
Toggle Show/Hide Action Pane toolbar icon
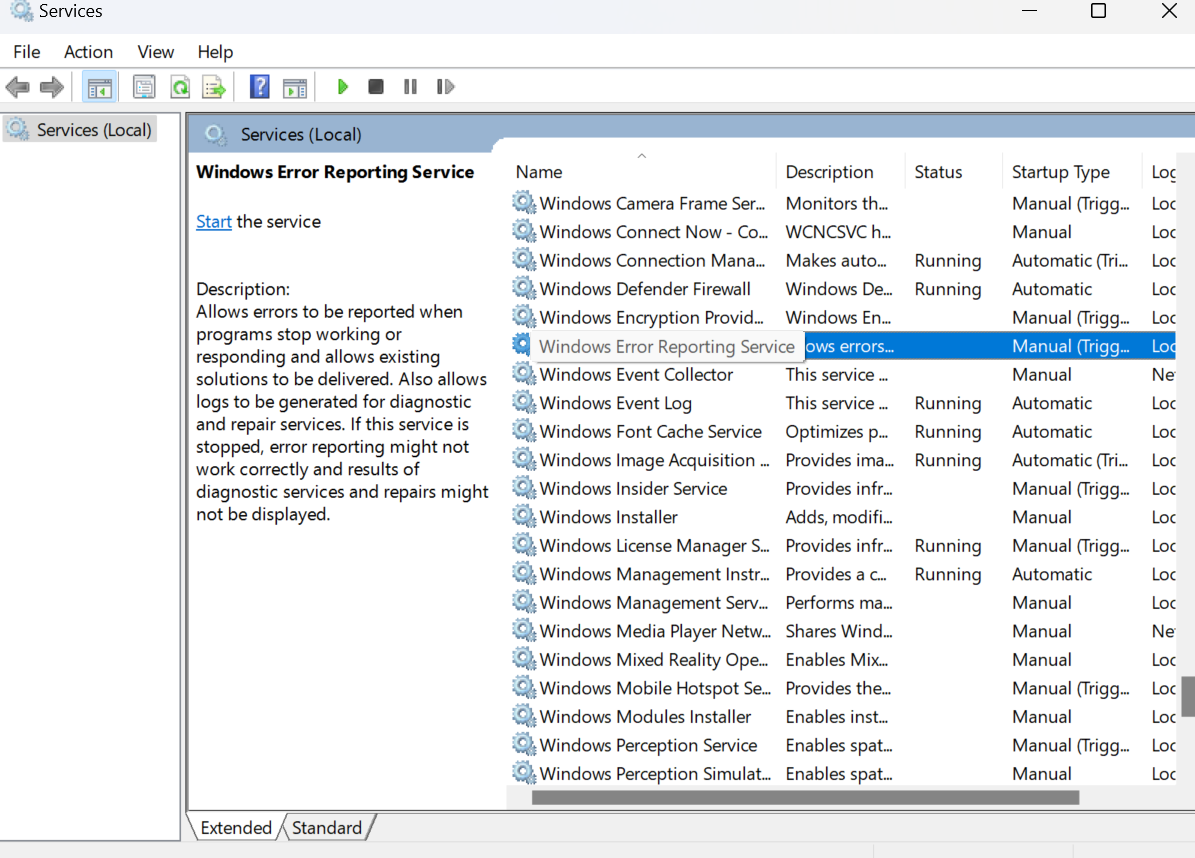coord(294,88)
